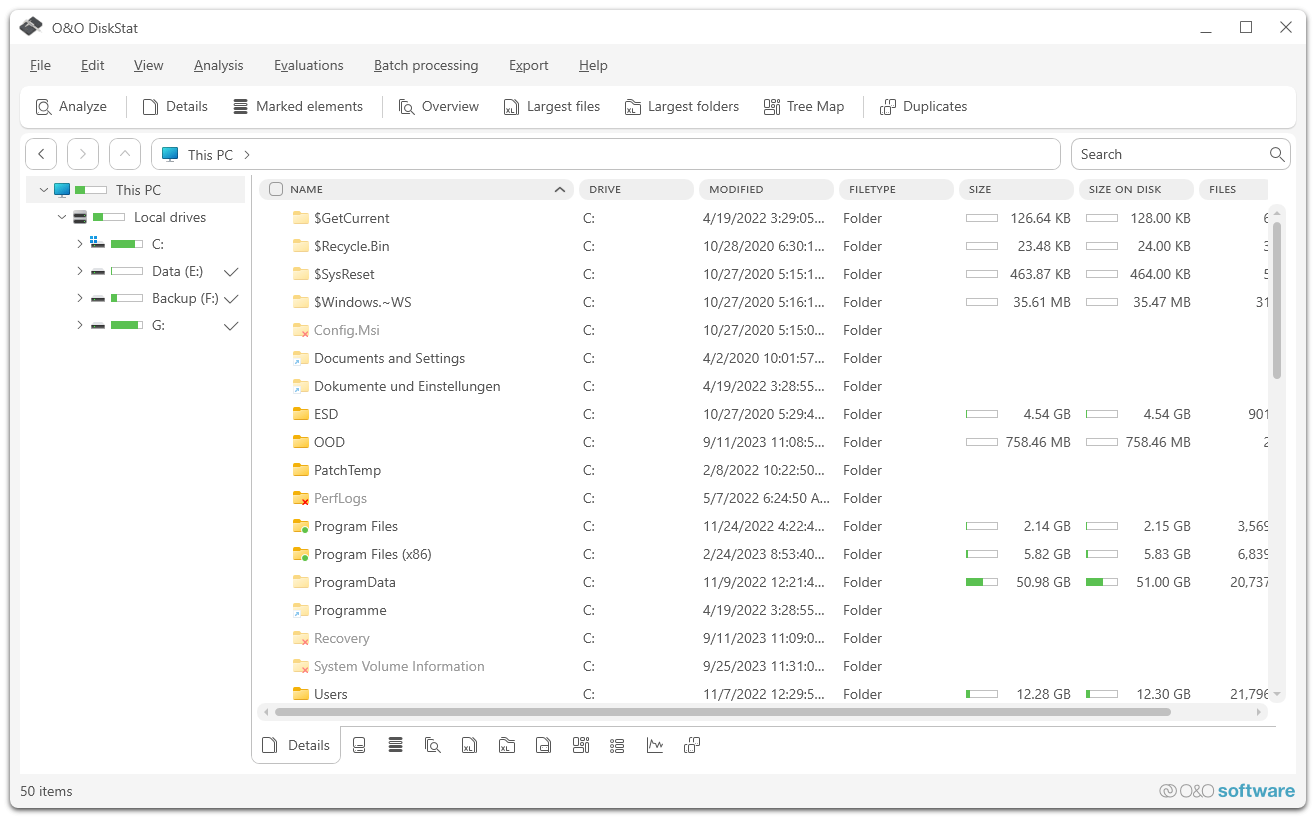The width and height of the screenshot is (1316, 818).
Task: Open the Details view from toolbar
Action: point(175,106)
